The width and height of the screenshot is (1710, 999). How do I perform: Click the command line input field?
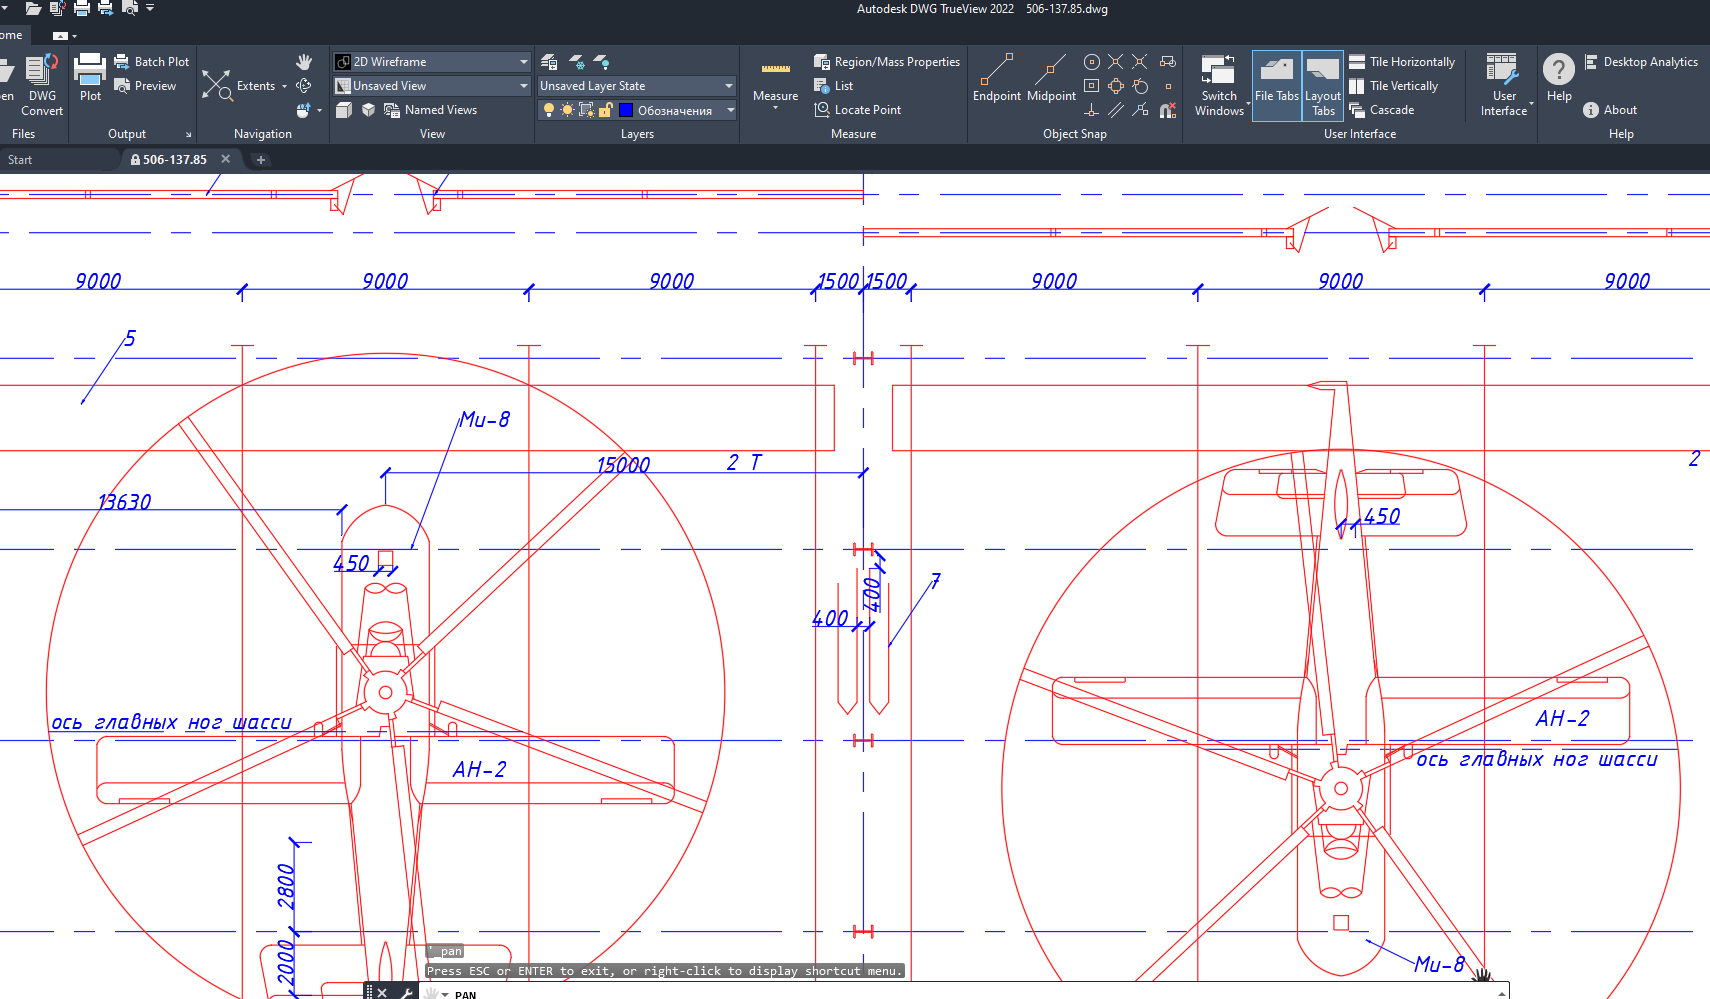tap(970, 993)
